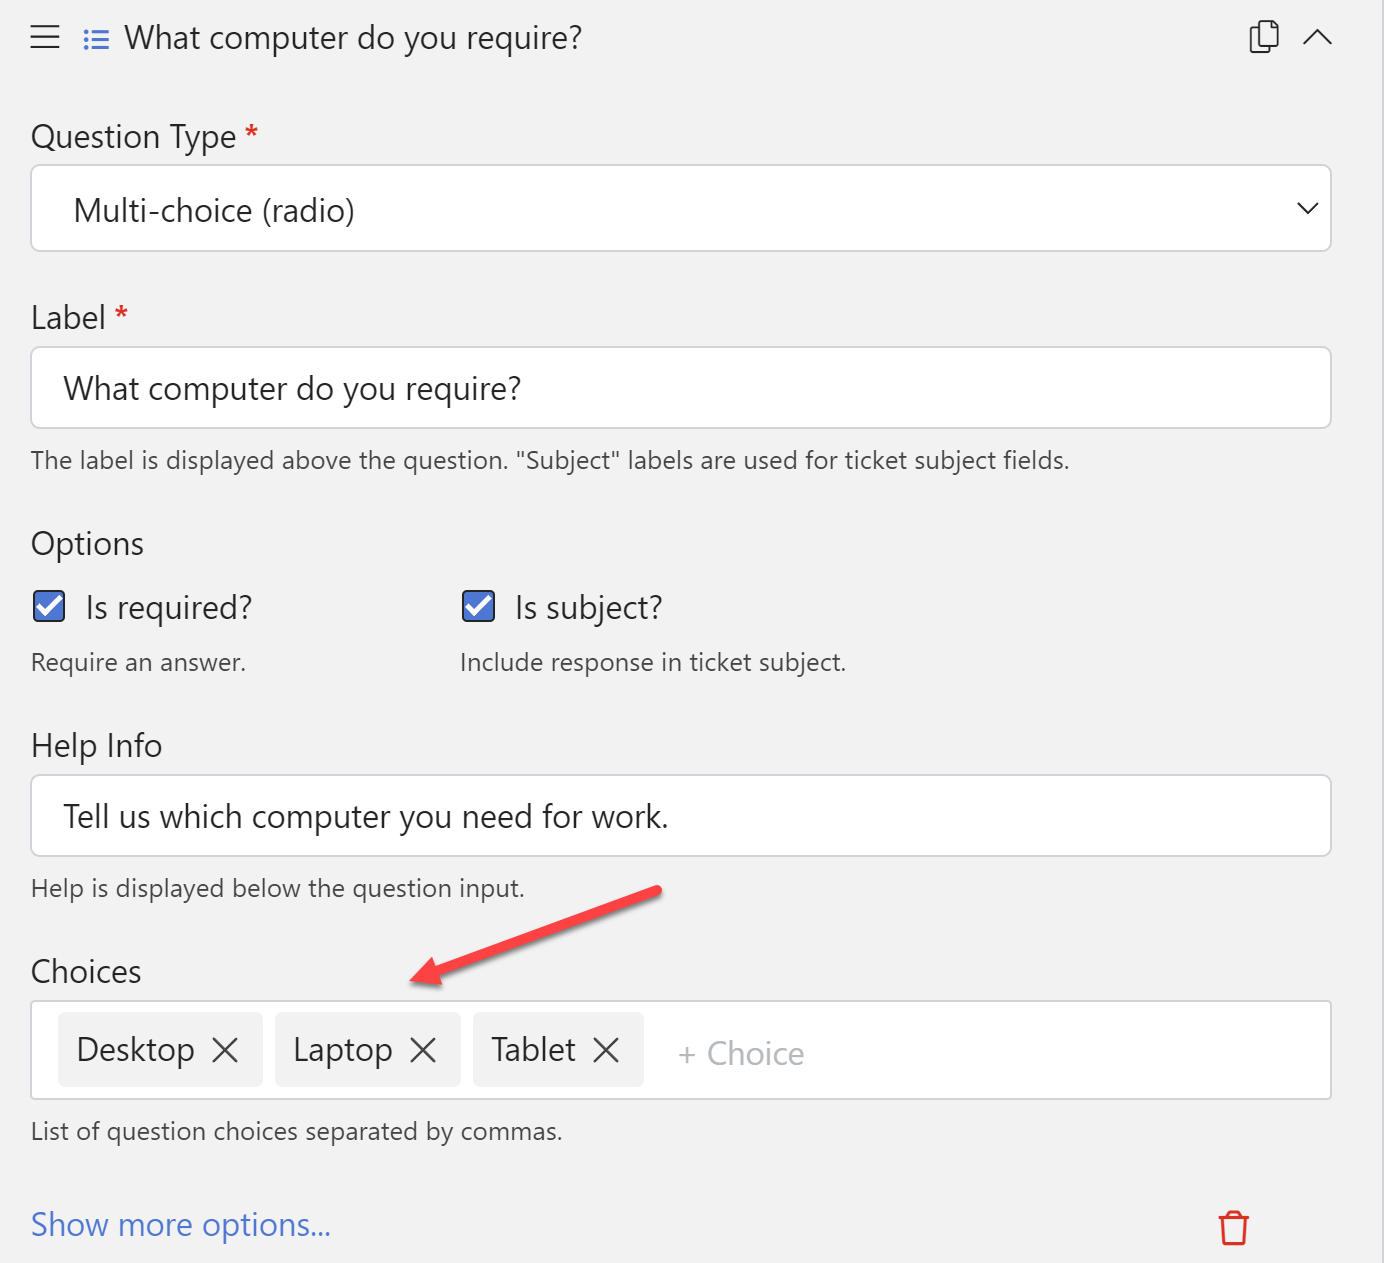
Task: Click the 'Show more options...' link
Action: (180, 1224)
